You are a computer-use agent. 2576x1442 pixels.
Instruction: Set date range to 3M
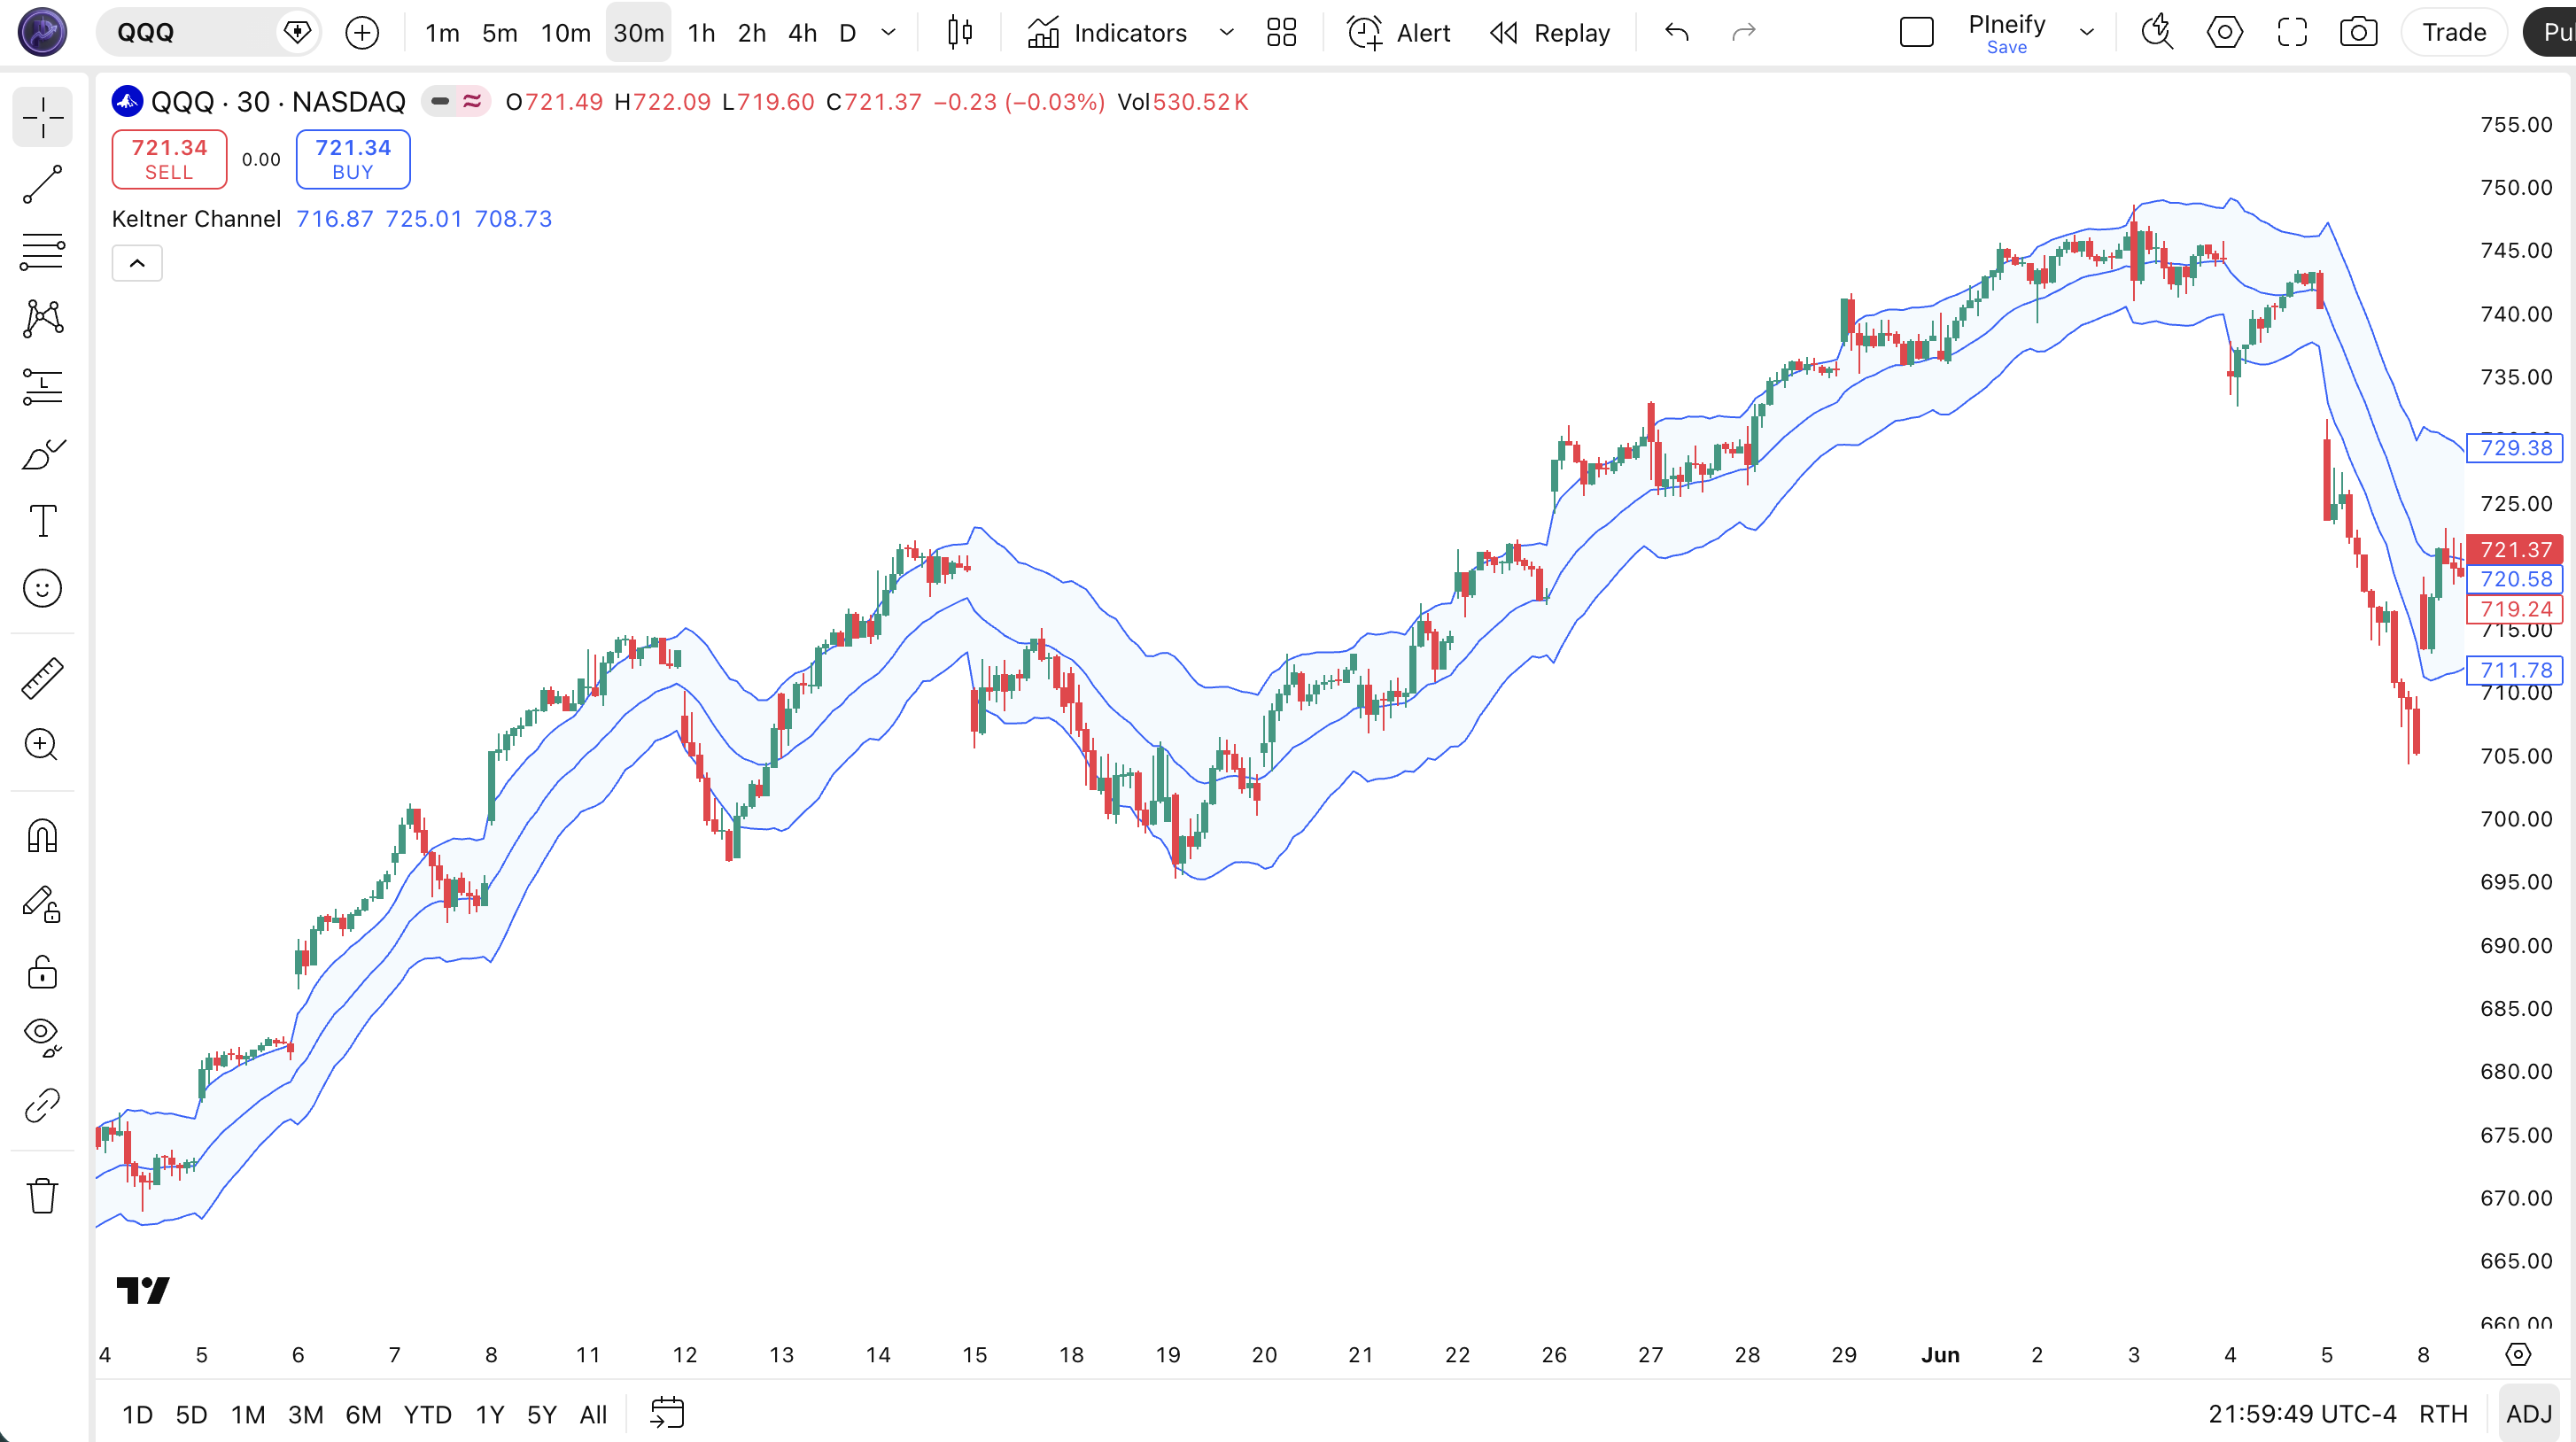click(305, 1414)
